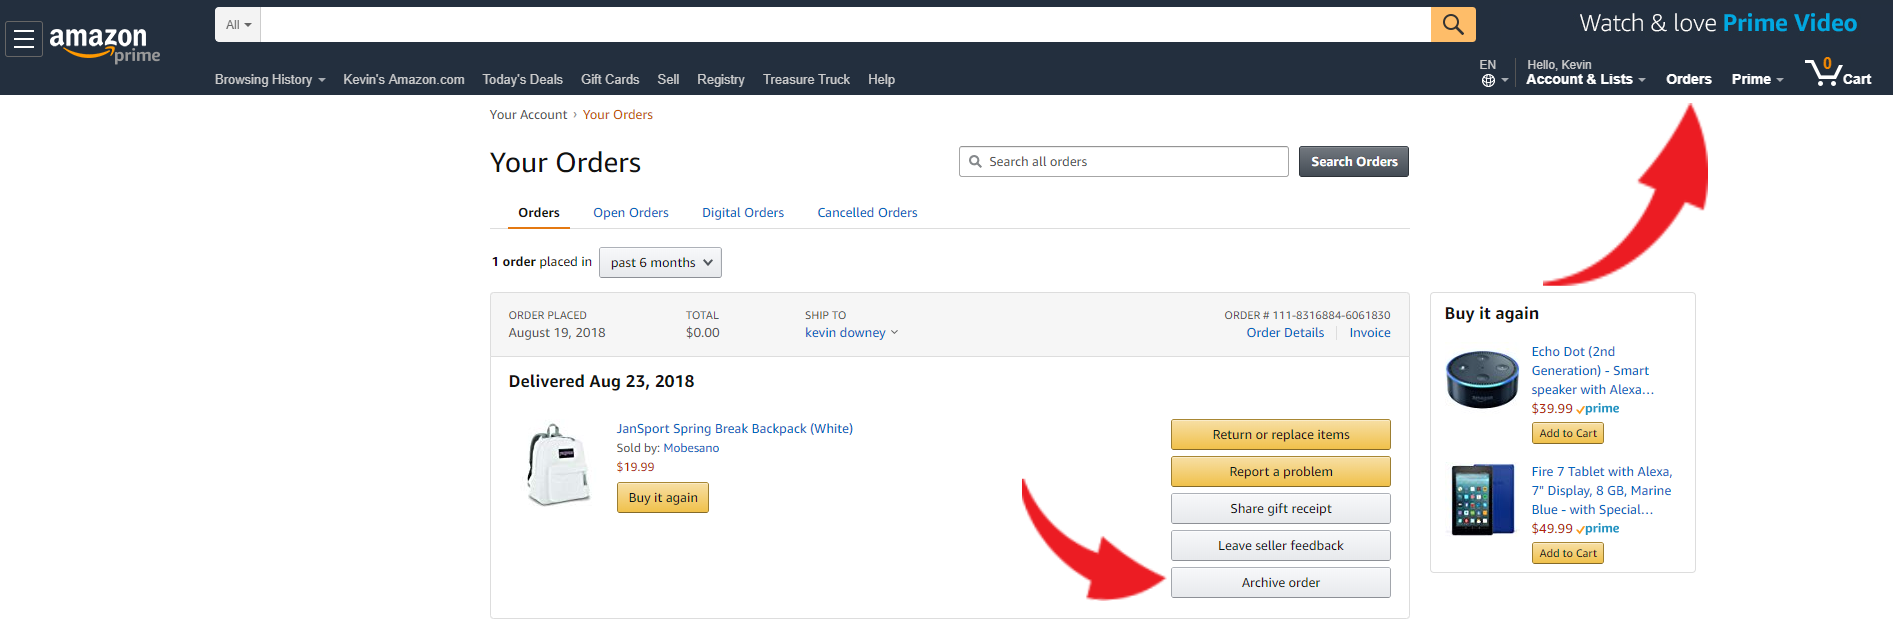Expand the Browsing History menu
The height and width of the screenshot is (644, 1893).
(x=270, y=79)
